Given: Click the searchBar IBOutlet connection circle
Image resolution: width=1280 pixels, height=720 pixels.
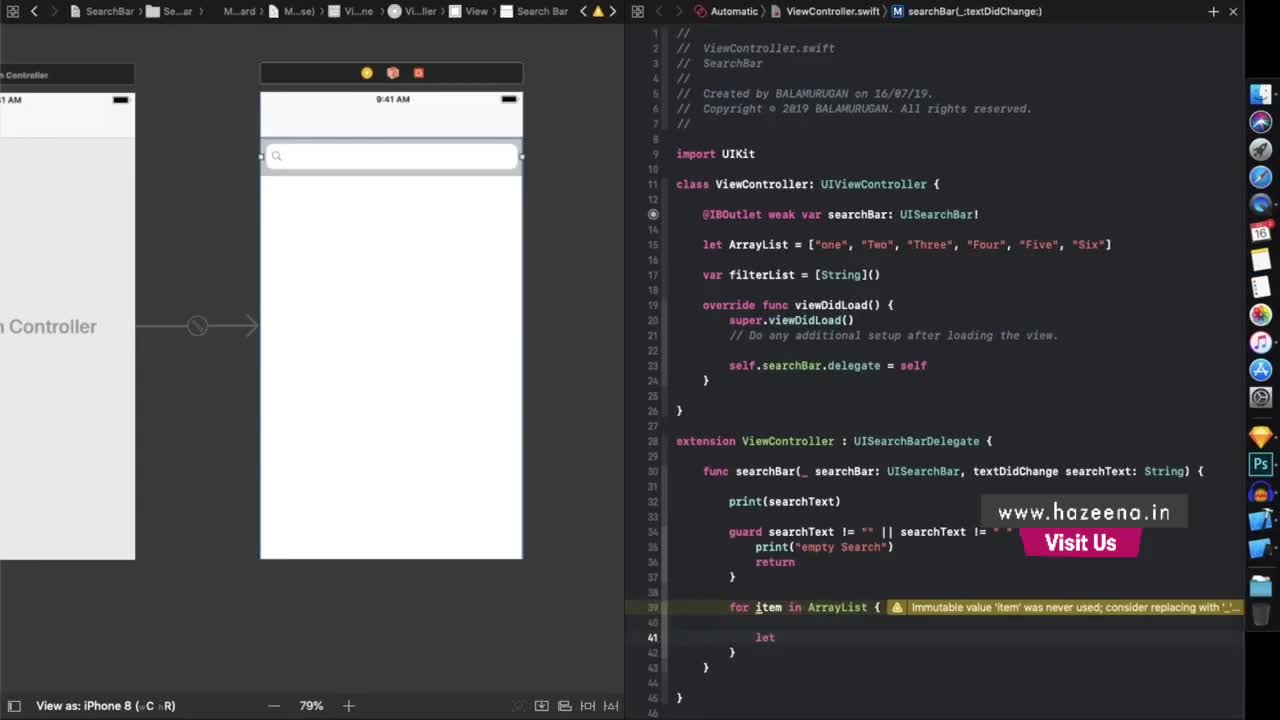Looking at the screenshot, I should pos(653,214).
